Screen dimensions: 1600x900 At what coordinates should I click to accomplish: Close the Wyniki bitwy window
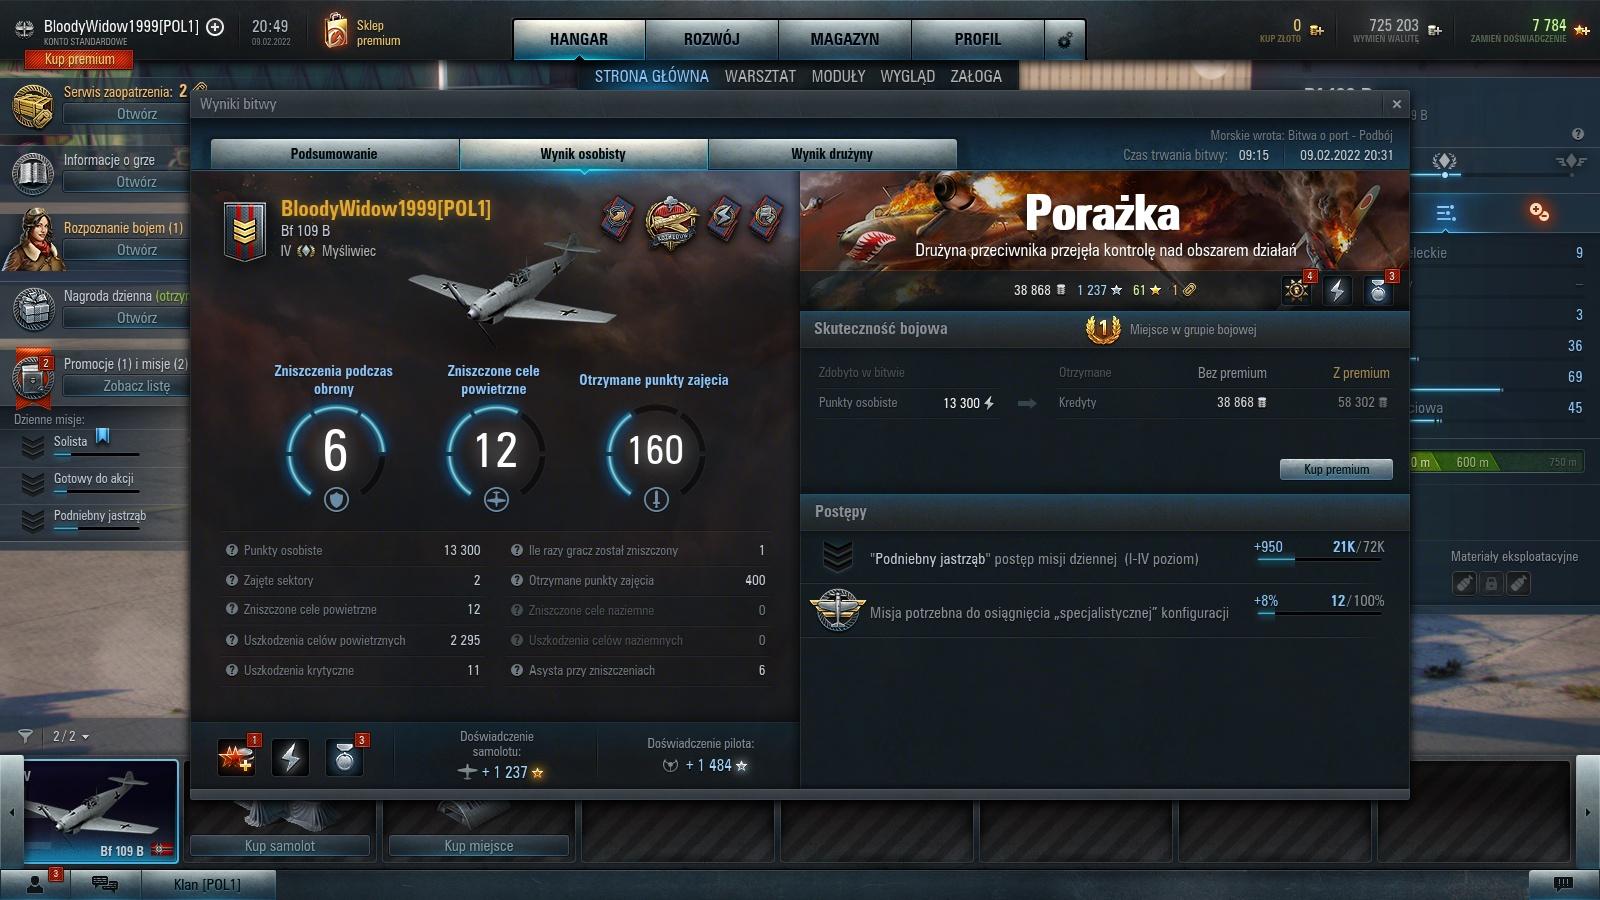pos(1397,104)
